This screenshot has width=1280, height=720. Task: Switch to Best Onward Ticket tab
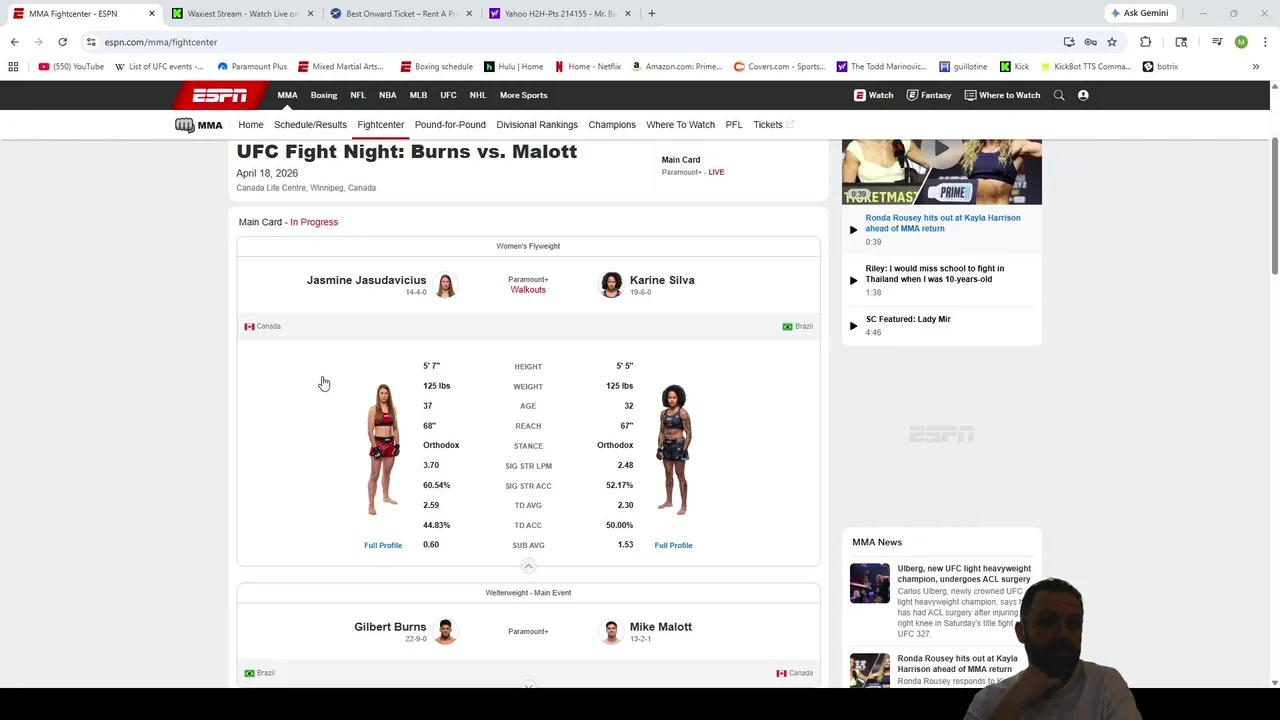click(401, 13)
